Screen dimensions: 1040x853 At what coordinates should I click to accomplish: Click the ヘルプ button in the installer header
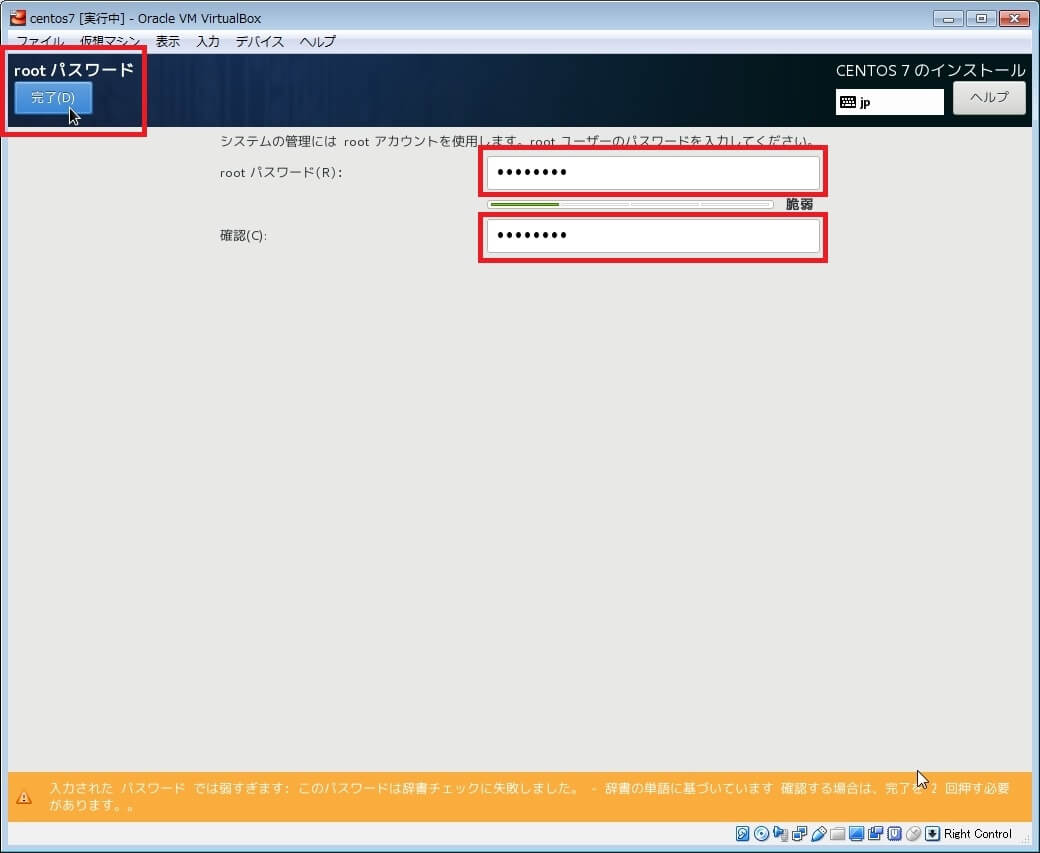[x=989, y=98]
